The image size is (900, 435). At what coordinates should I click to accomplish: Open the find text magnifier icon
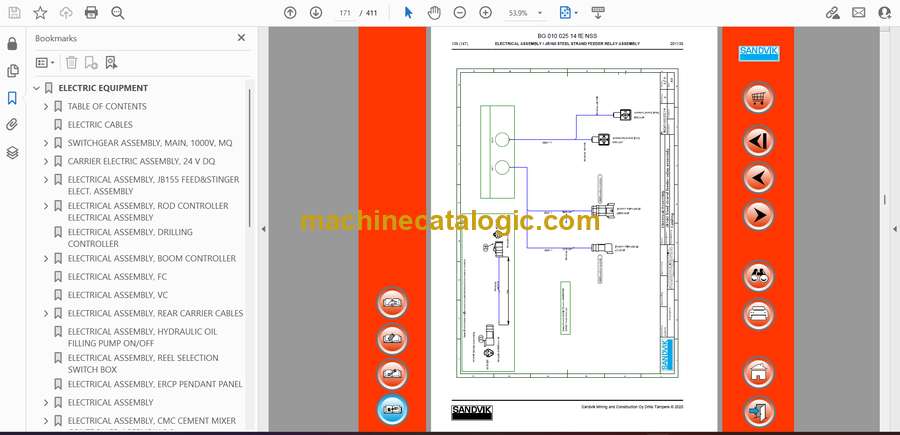coord(118,13)
